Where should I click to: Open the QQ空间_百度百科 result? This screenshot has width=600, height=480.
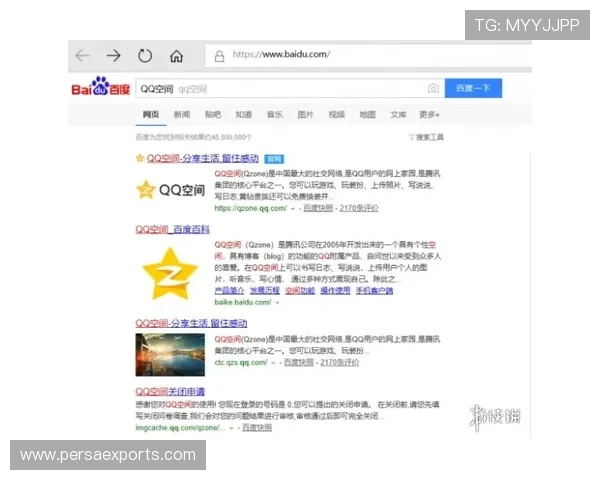point(173,229)
